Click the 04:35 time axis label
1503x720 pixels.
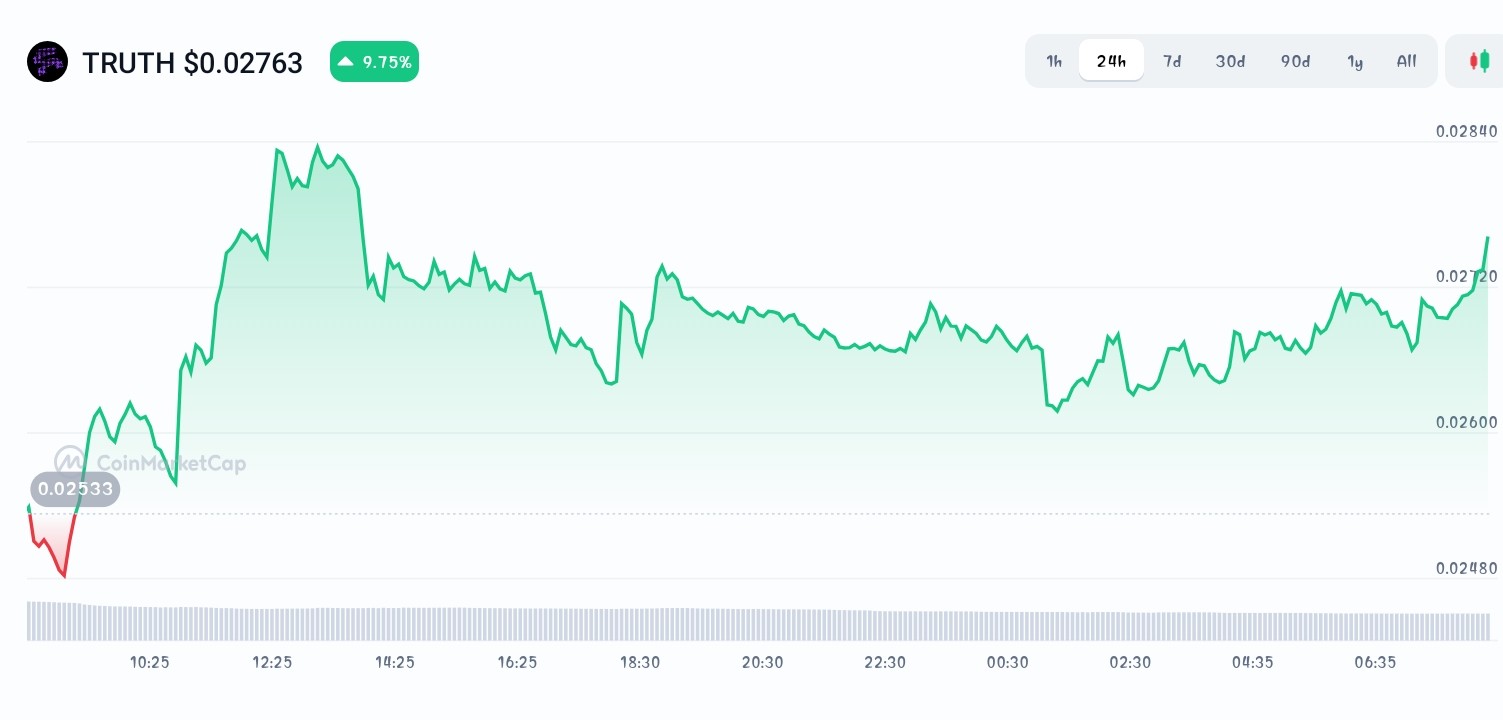click(x=1252, y=662)
